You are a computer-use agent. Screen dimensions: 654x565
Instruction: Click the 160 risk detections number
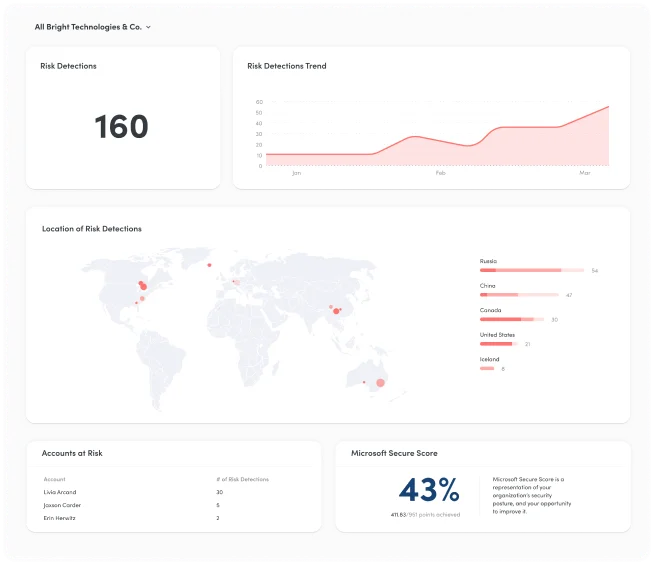click(x=121, y=126)
